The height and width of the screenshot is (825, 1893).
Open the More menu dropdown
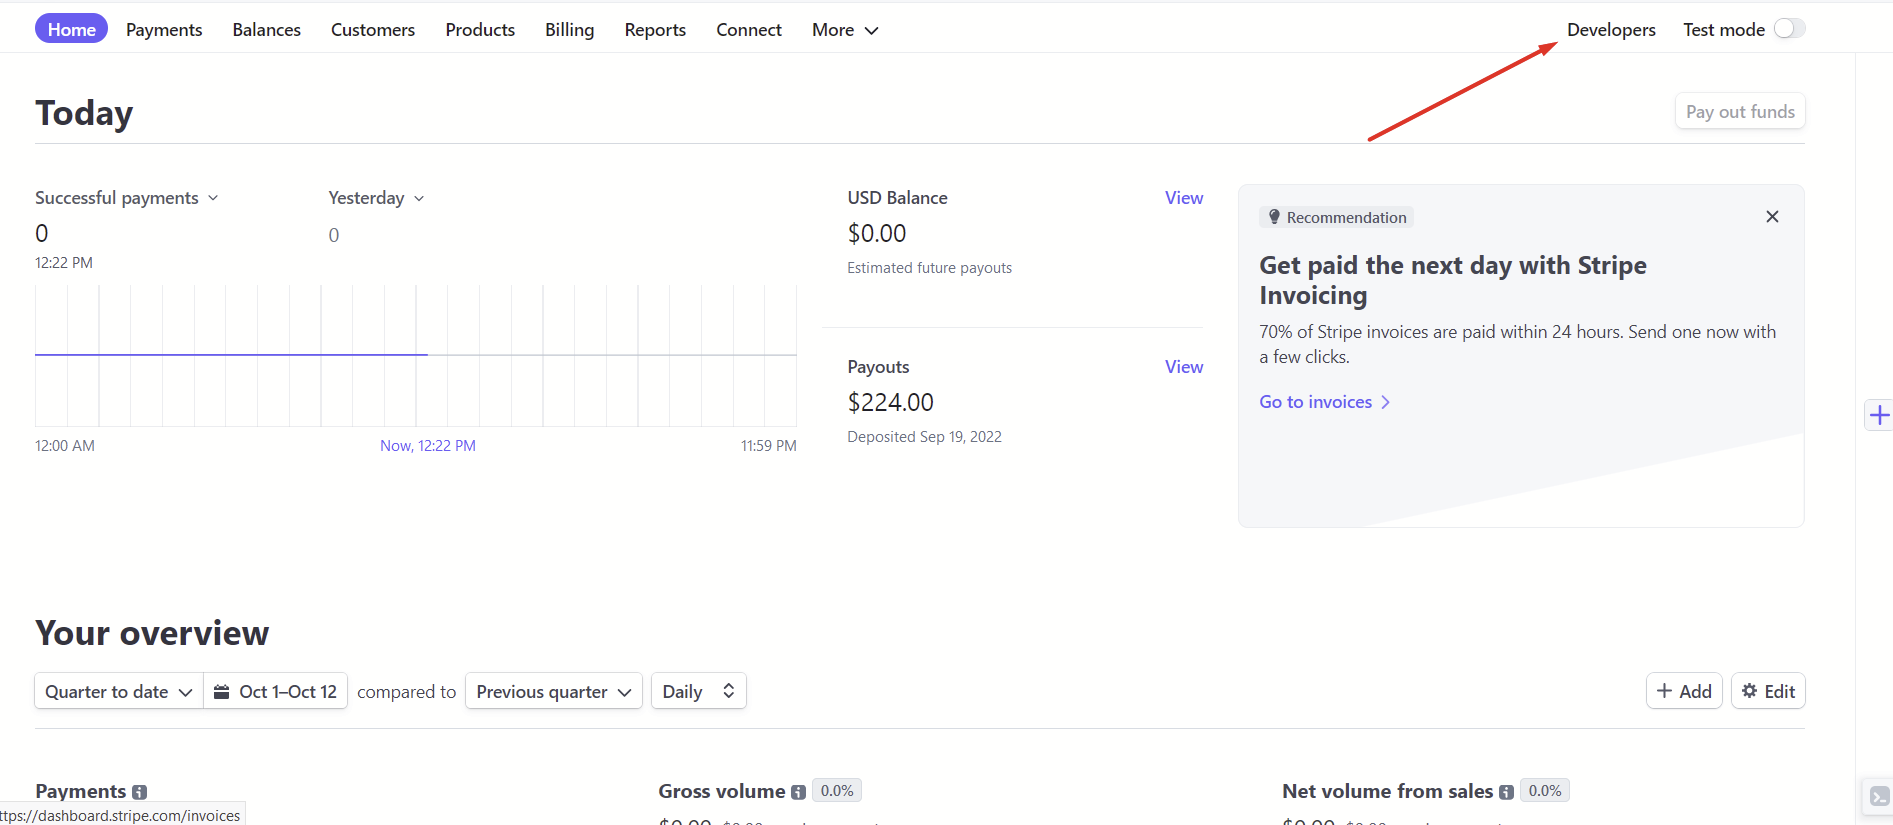(845, 30)
